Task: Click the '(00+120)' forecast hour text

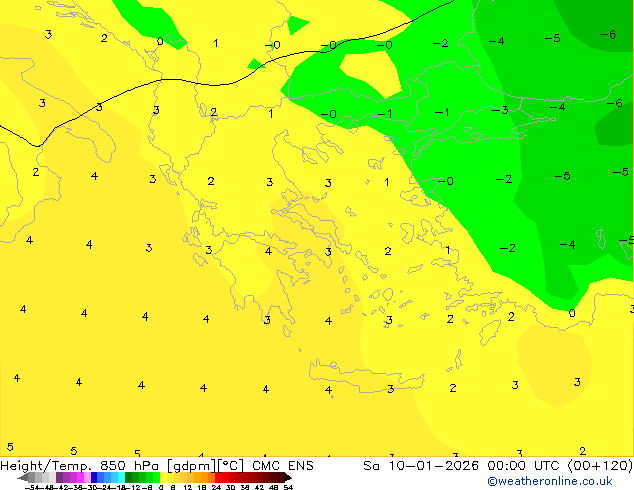Action: [600, 465]
